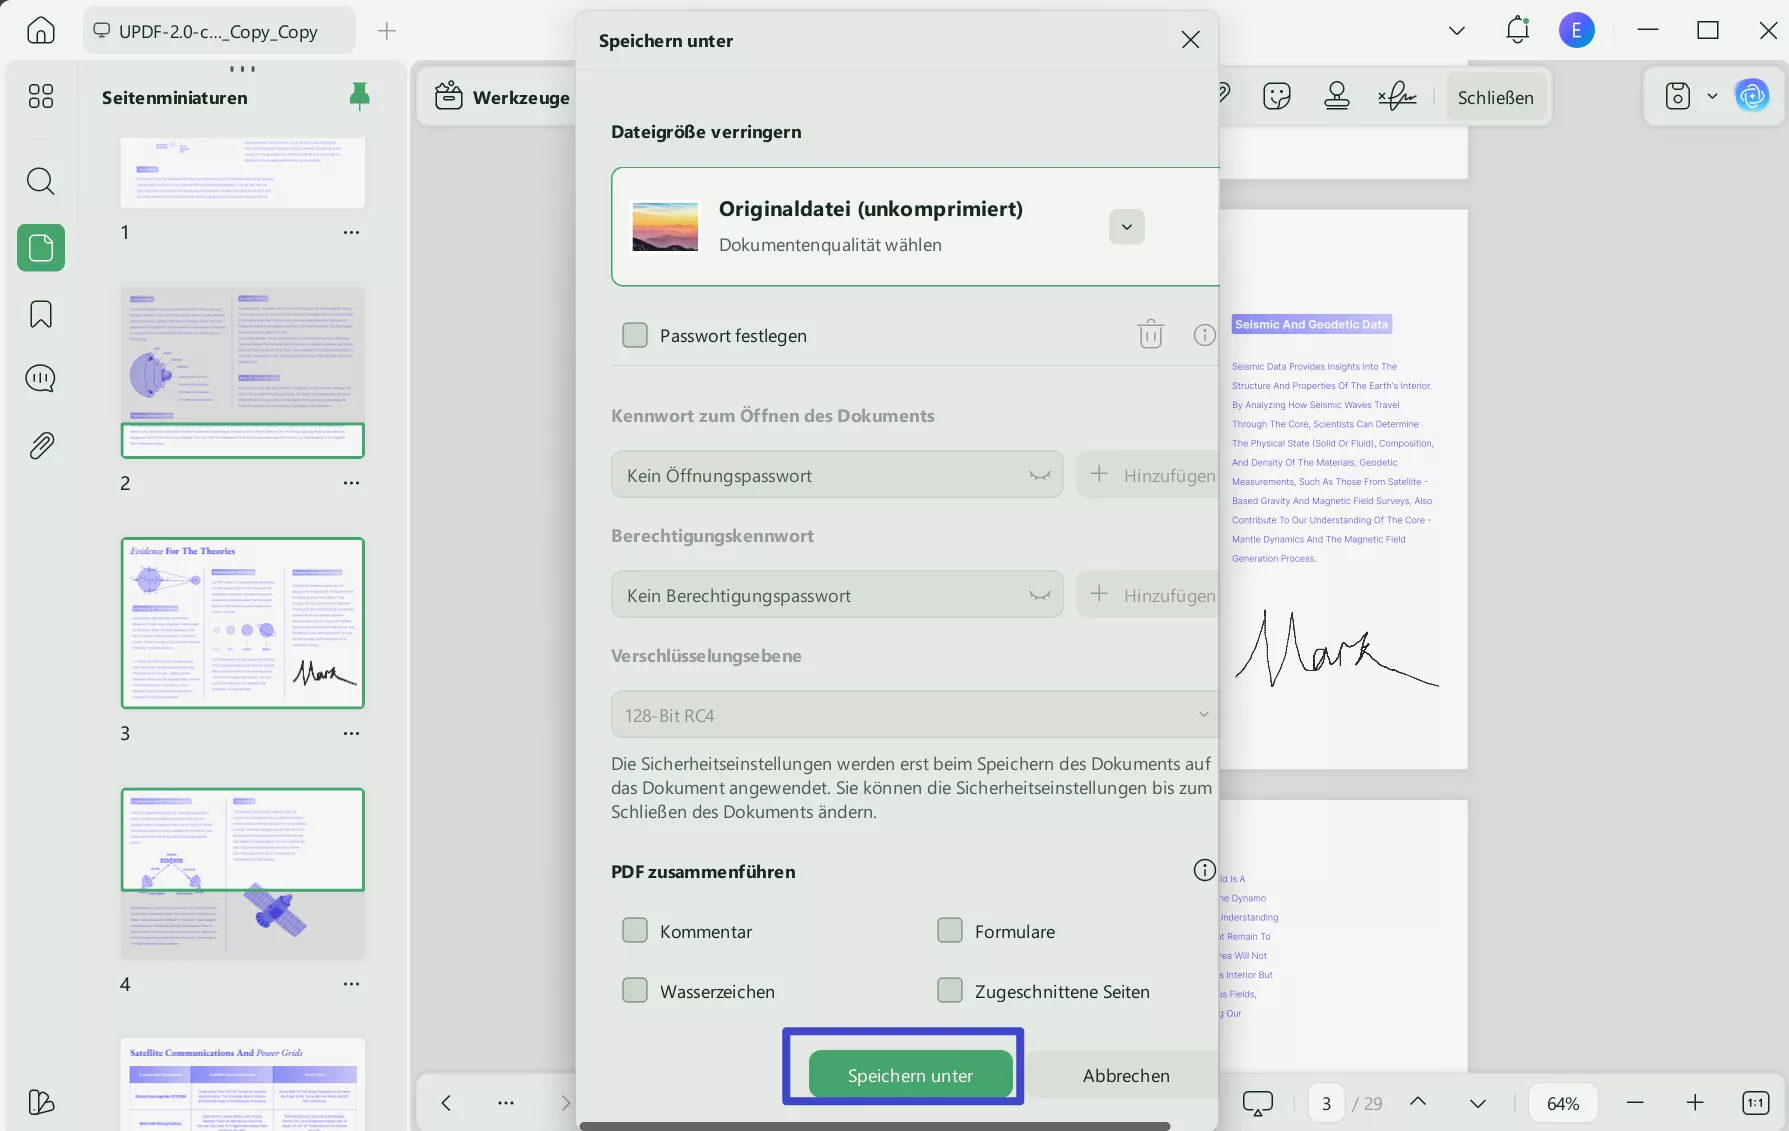
Task: Enable the Passwort festlegen checkbox
Action: click(635, 334)
